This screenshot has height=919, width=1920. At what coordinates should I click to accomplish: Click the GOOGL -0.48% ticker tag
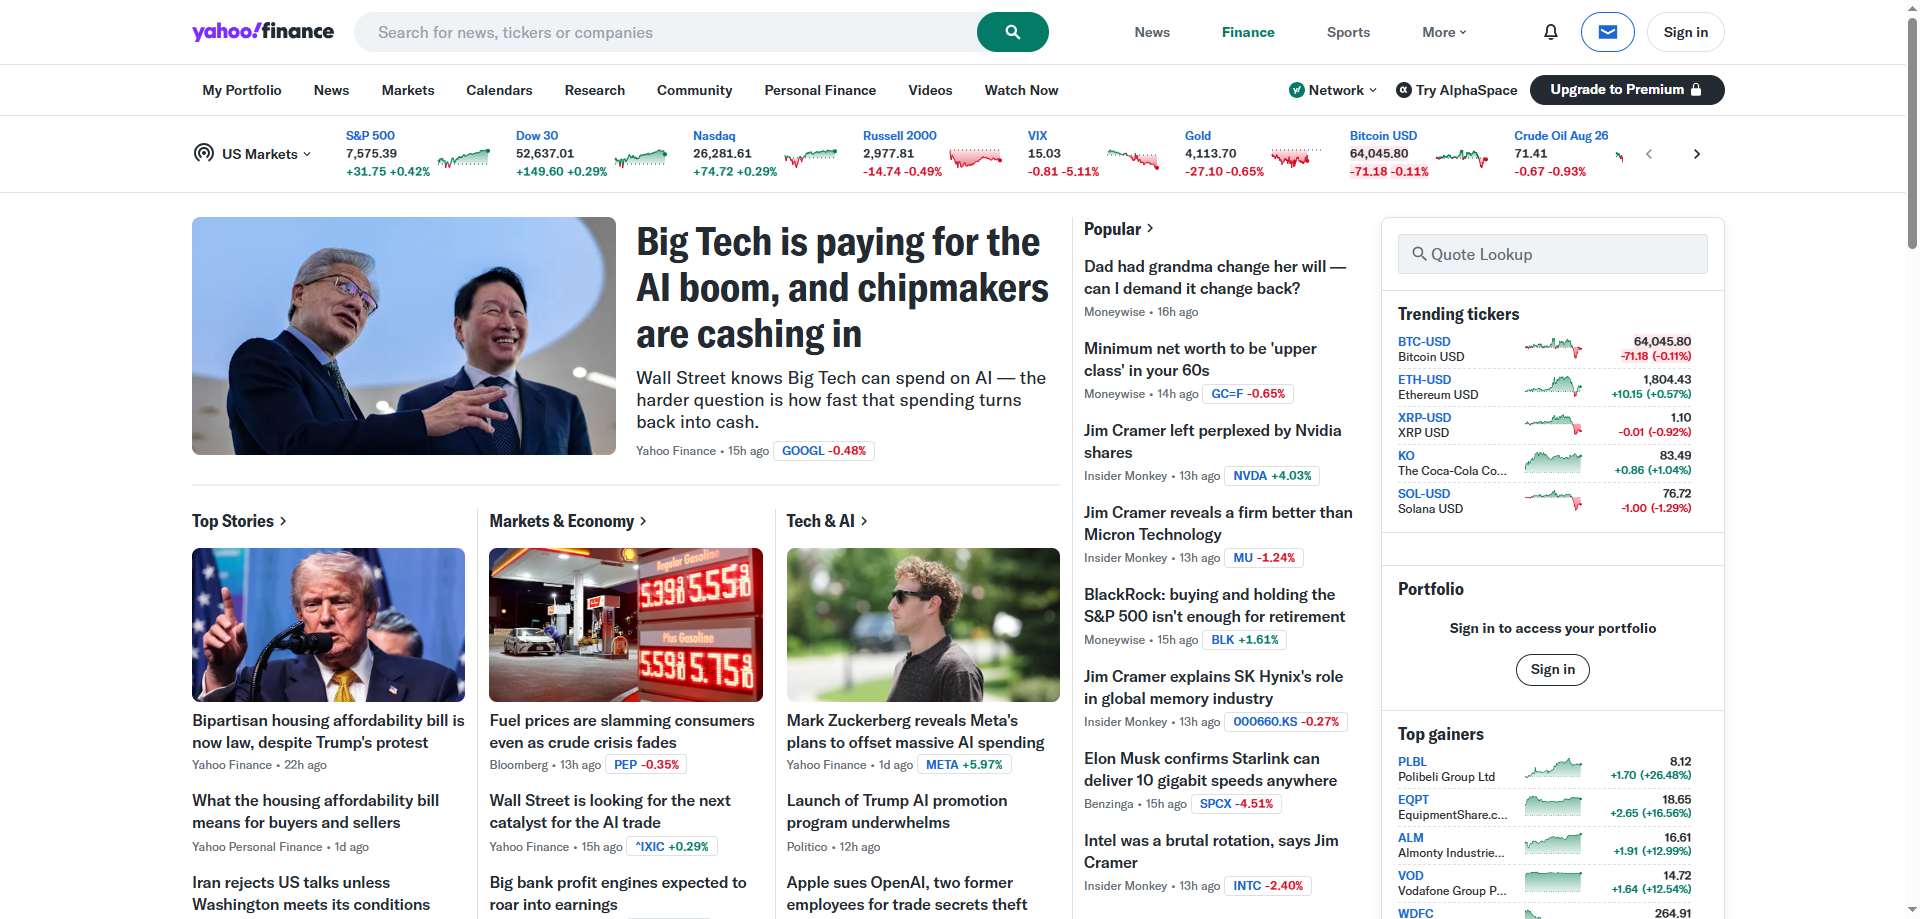pyautogui.click(x=824, y=451)
